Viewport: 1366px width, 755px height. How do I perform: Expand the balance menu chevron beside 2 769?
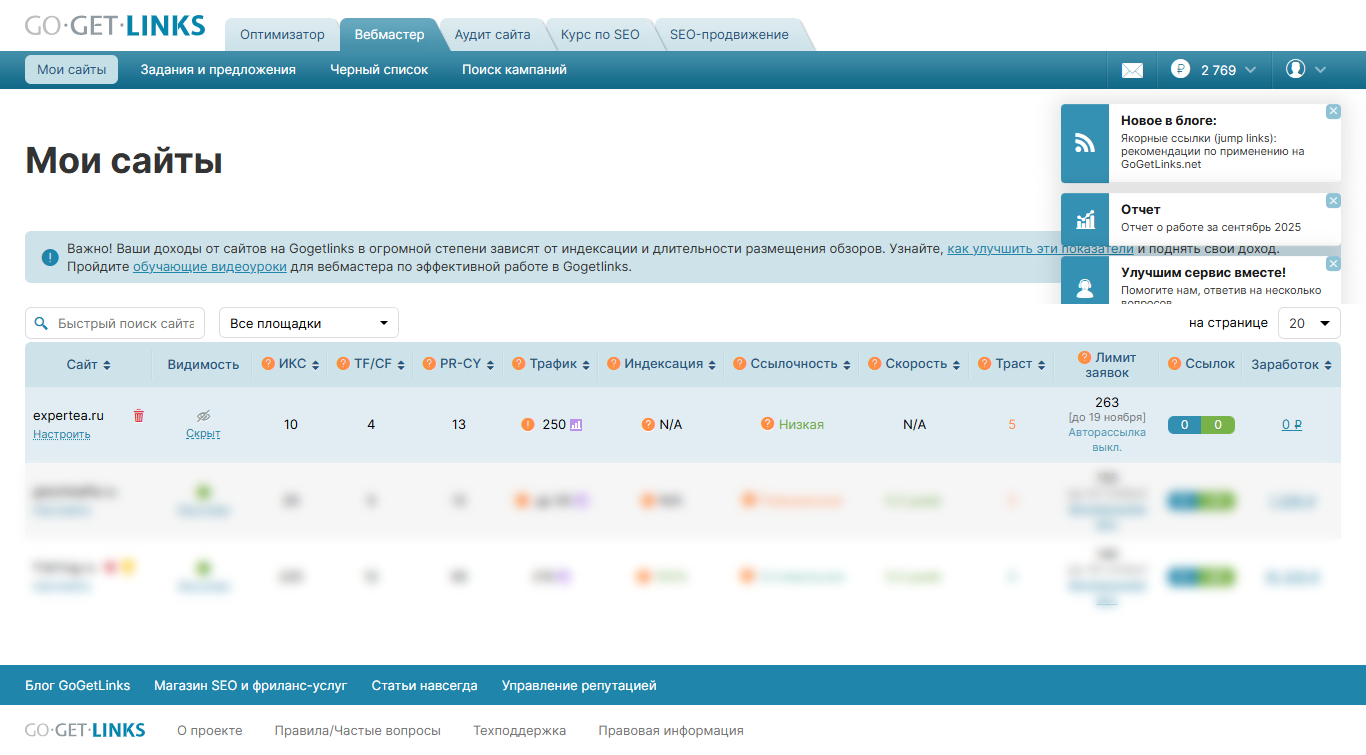[1251, 70]
